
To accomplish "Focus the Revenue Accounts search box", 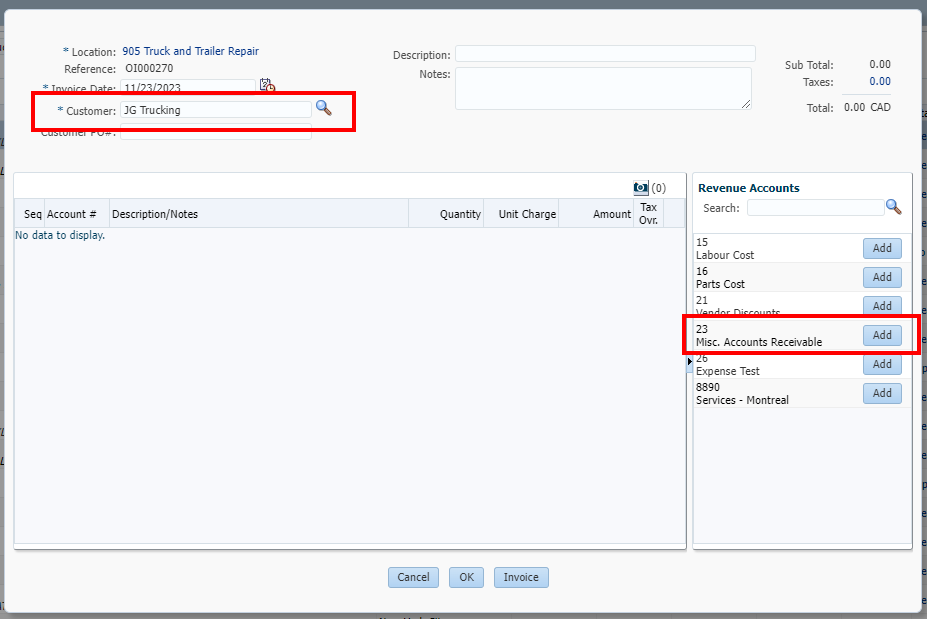I will click(815, 208).
